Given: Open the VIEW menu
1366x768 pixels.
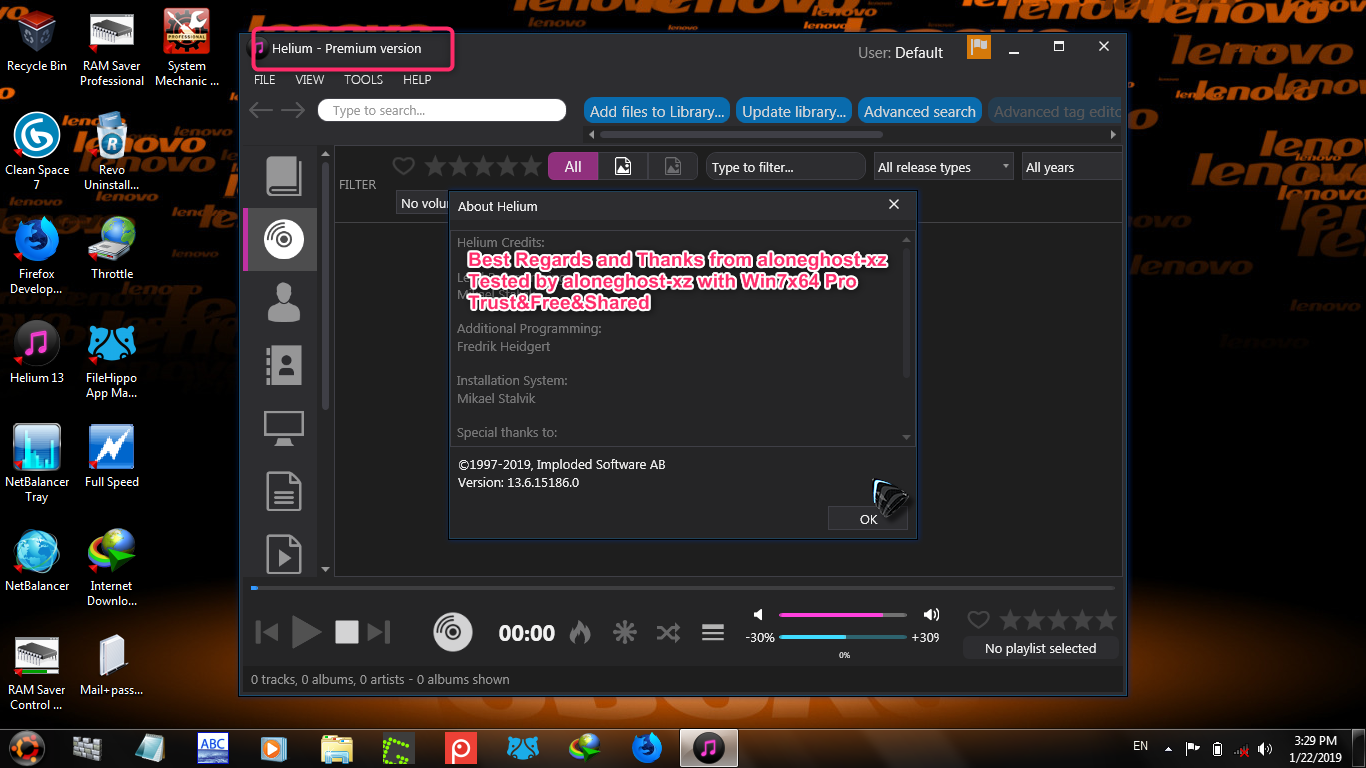Looking at the screenshot, I should (310, 80).
